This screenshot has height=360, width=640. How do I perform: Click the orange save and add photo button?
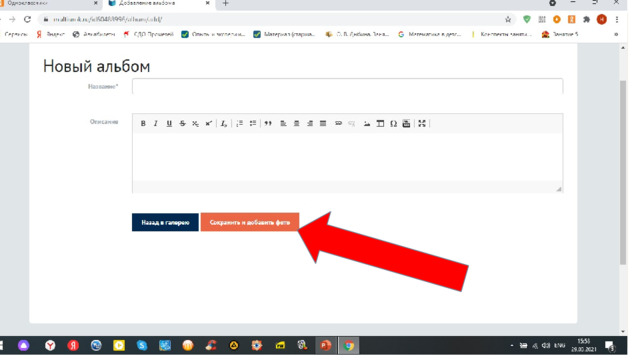click(x=250, y=222)
